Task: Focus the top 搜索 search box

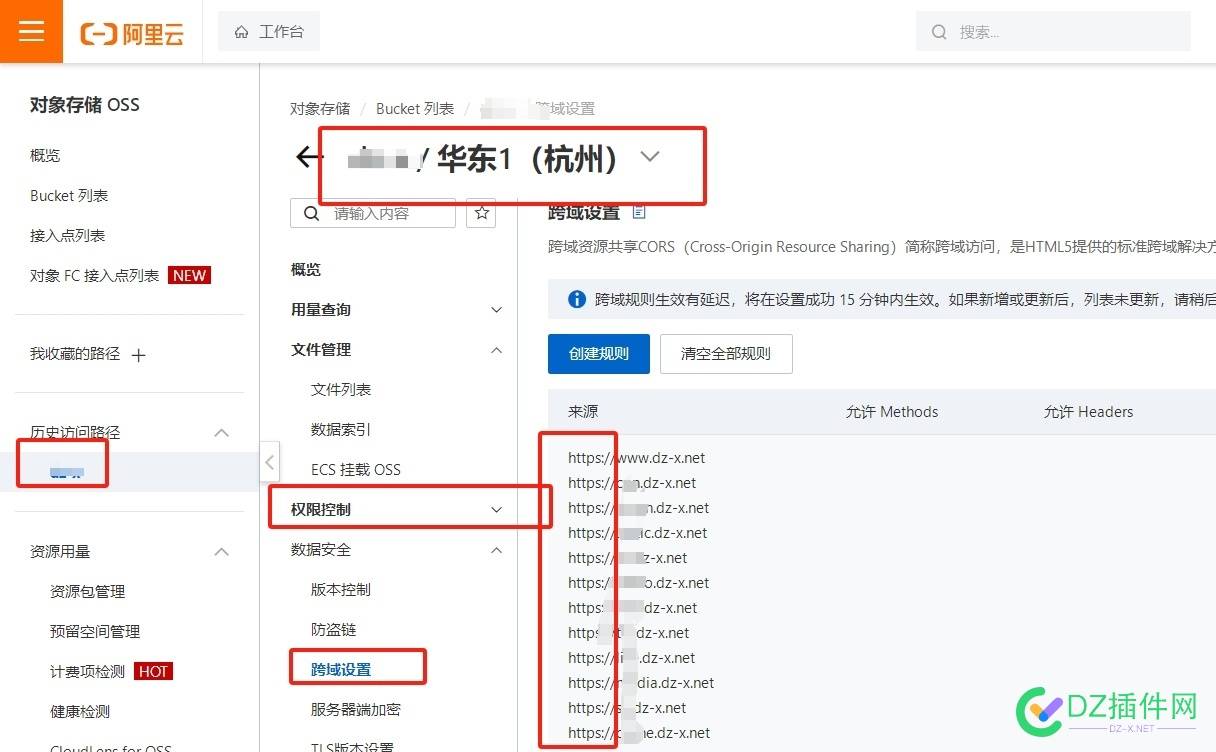Action: 1053,32
